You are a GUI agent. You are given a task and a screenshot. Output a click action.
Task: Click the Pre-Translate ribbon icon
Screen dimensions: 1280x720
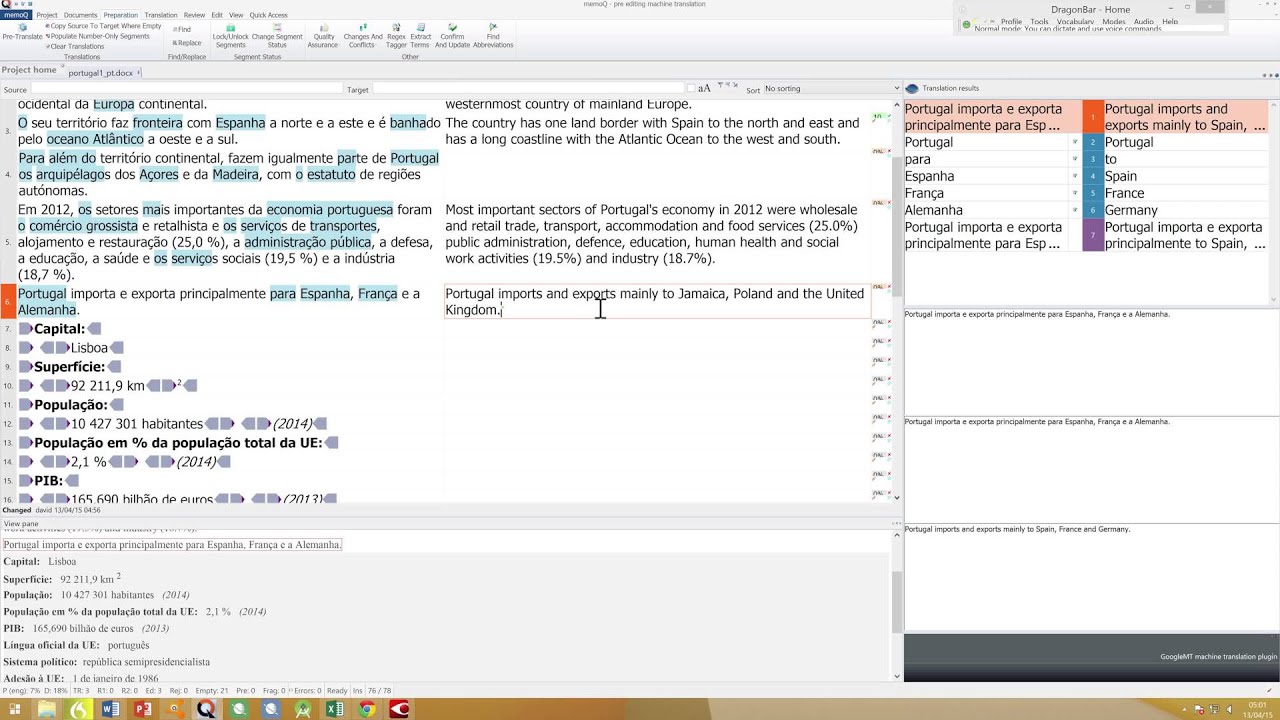pos(22,32)
